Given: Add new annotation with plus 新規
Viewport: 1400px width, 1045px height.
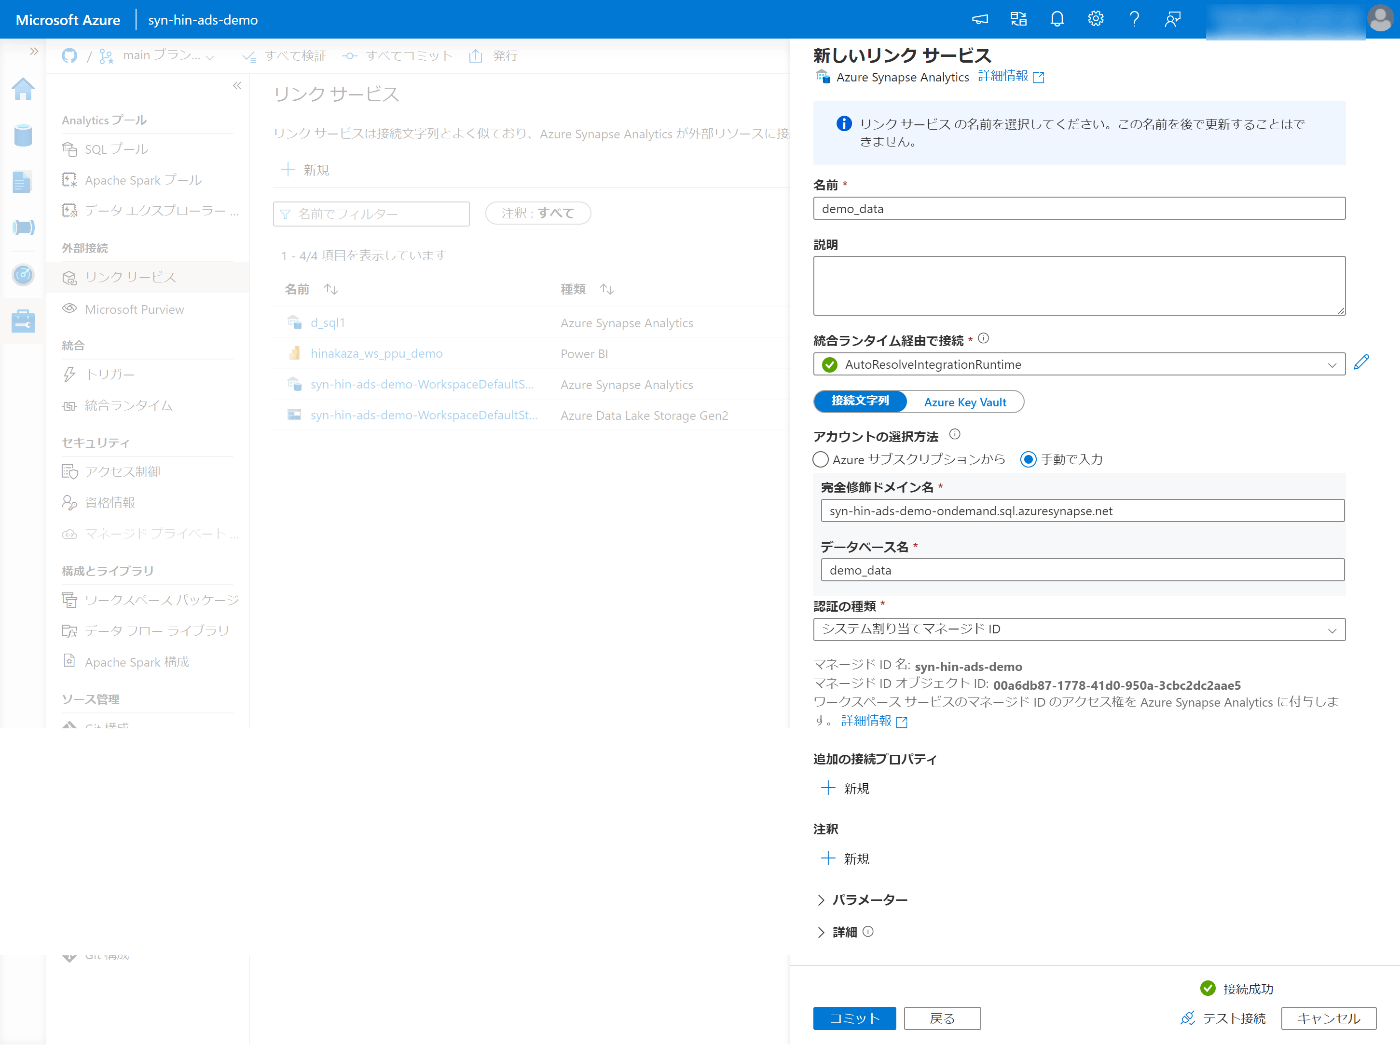Looking at the screenshot, I should pos(845,858).
